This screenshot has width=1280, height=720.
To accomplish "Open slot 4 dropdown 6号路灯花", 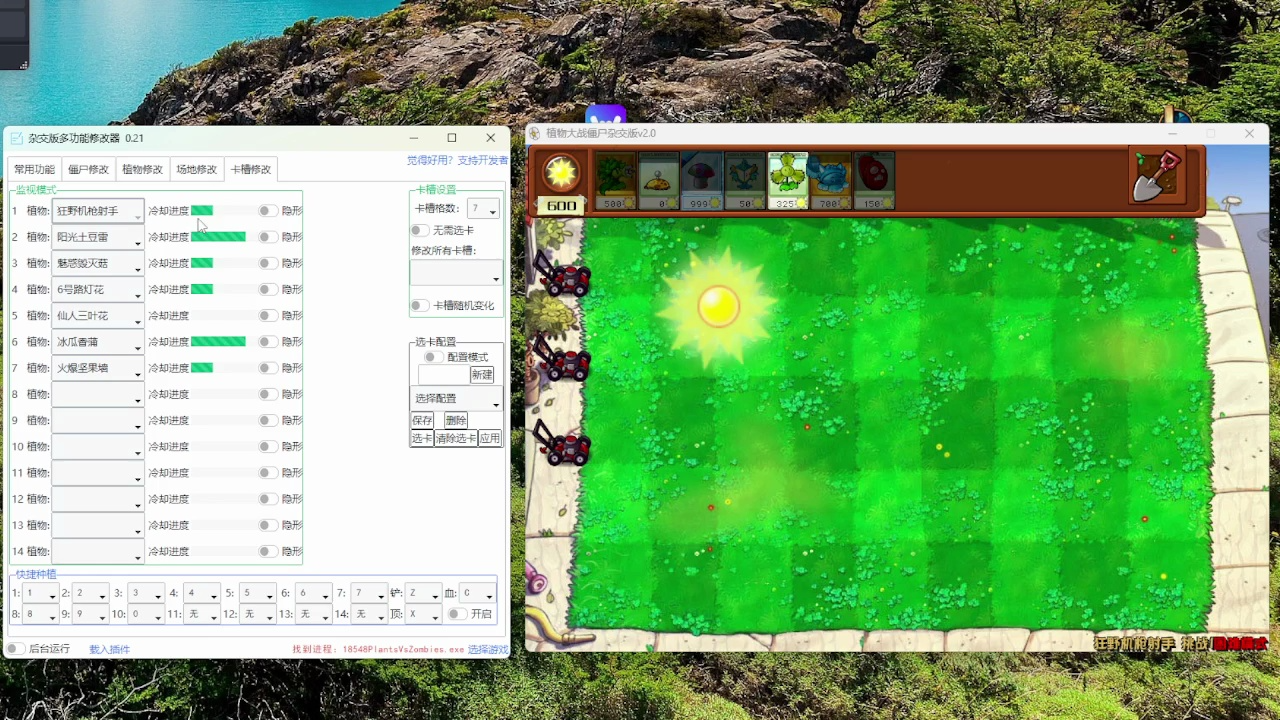I will click(98, 290).
